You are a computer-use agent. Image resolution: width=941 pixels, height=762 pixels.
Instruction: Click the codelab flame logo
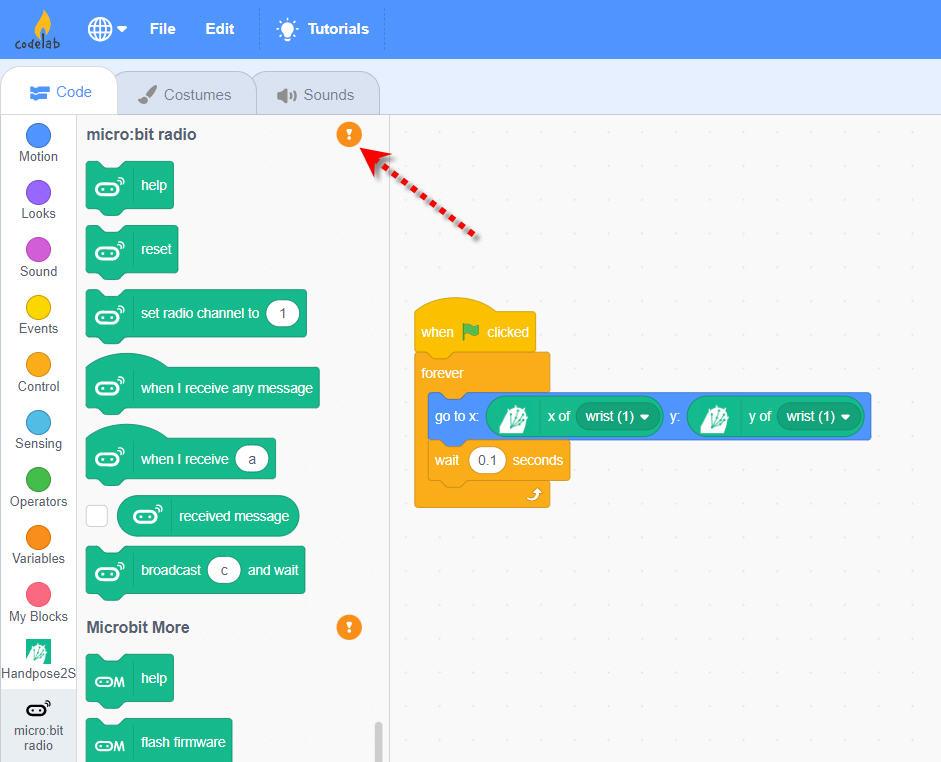pyautogui.click(x=37, y=30)
